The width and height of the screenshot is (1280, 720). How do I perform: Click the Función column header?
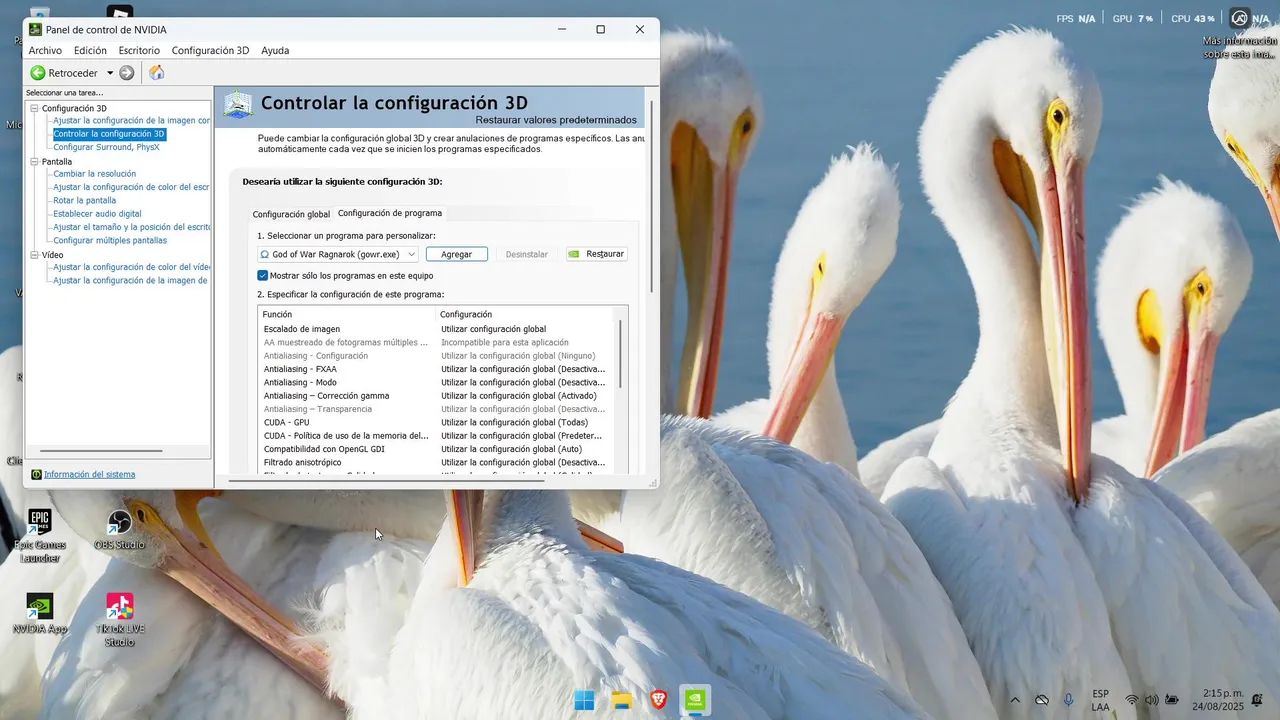348,314
